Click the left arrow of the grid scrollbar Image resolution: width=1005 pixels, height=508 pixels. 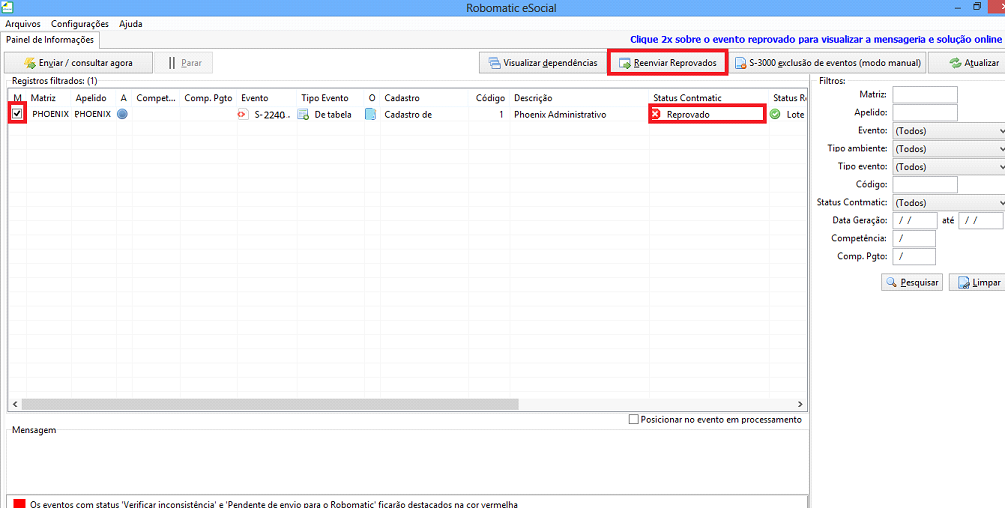click(x=15, y=404)
